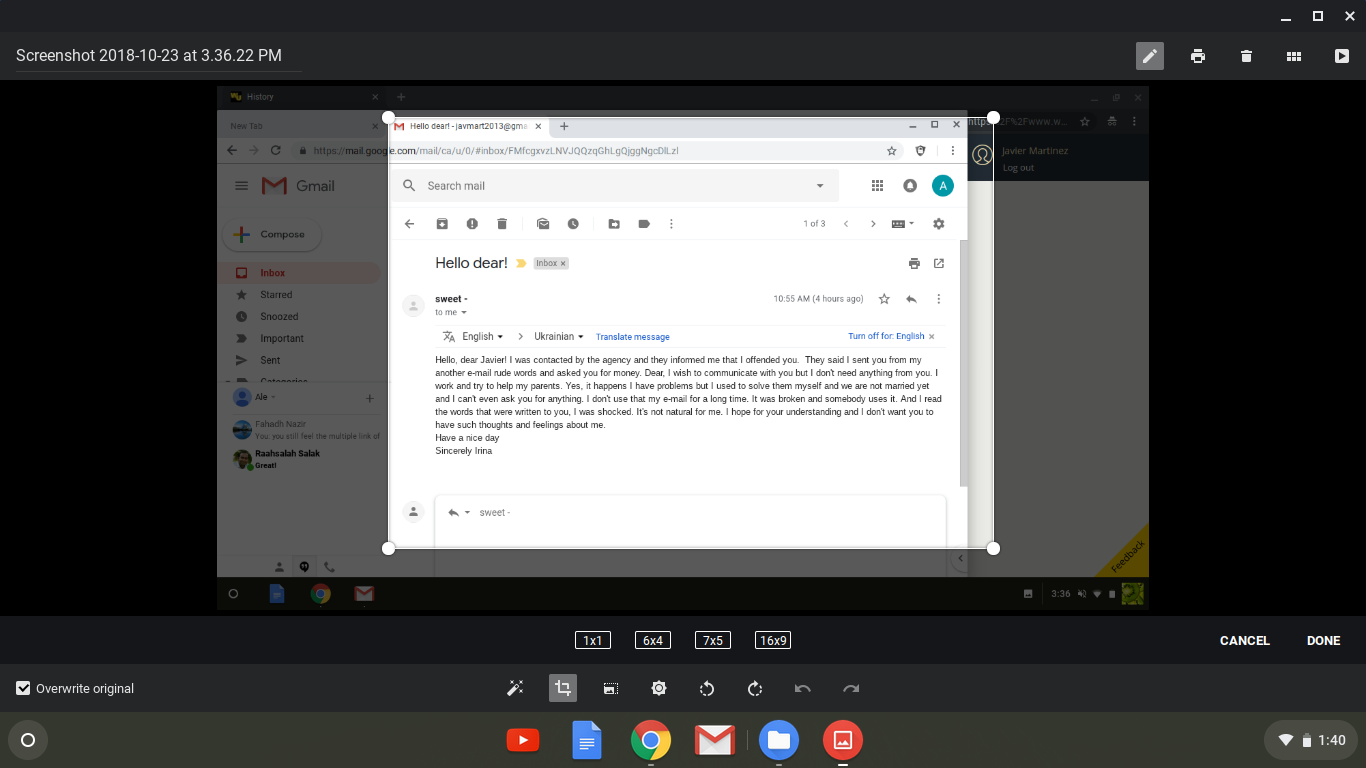
Task: Grab the bottom-left crop handle
Action: tap(389, 548)
